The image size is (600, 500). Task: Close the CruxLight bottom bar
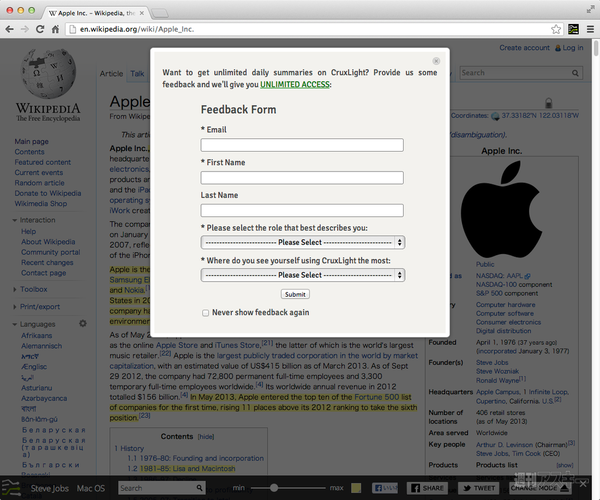pos(583,484)
